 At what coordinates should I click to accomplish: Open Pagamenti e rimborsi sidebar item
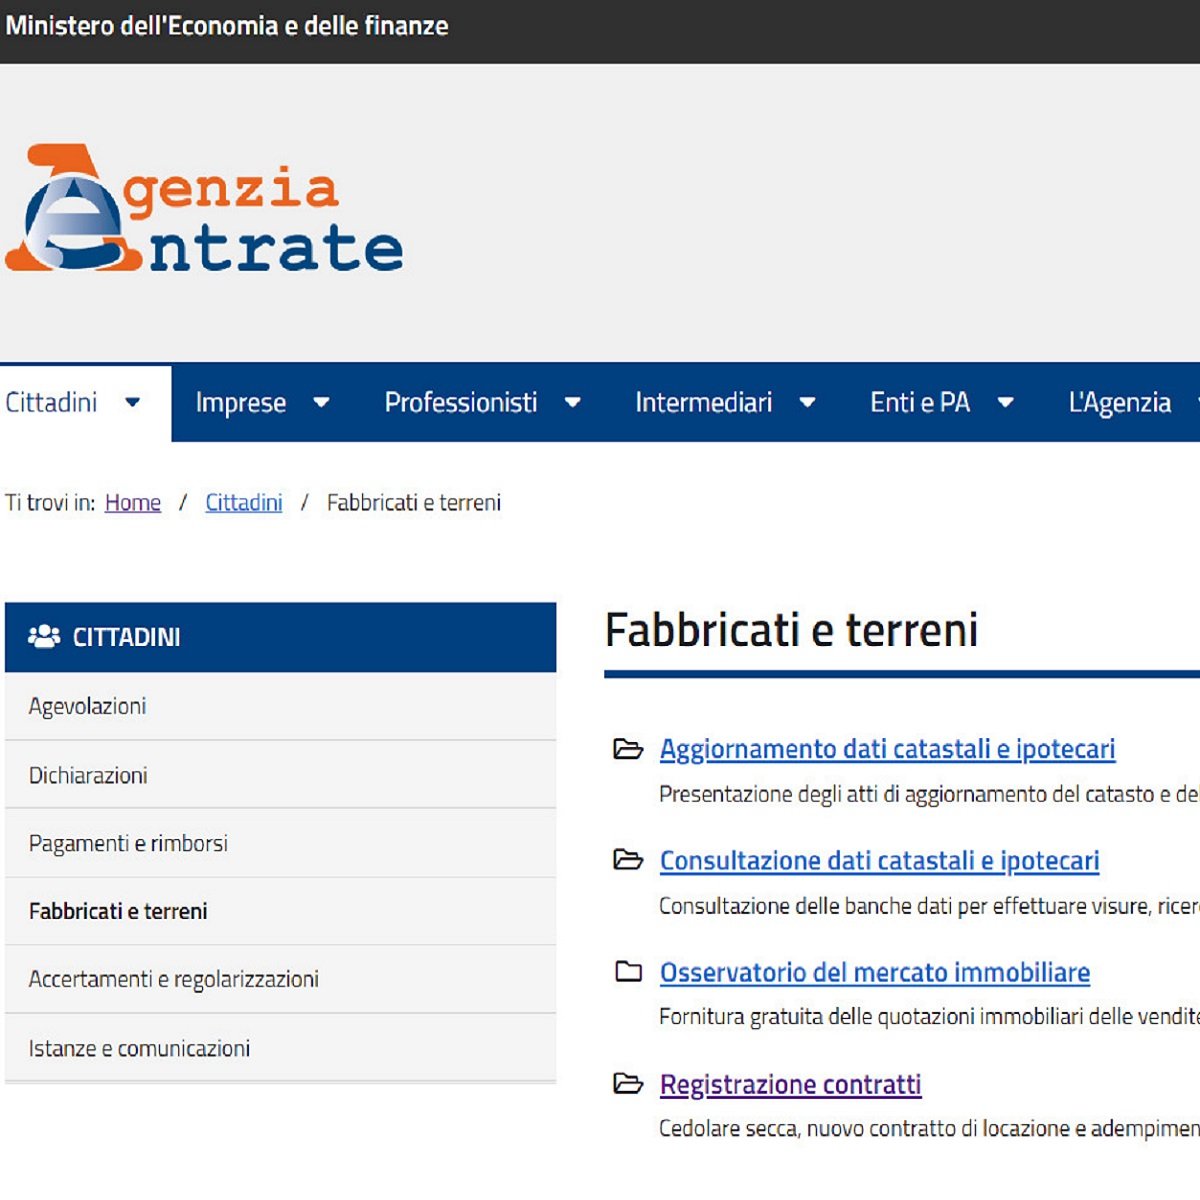pyautogui.click(x=128, y=843)
